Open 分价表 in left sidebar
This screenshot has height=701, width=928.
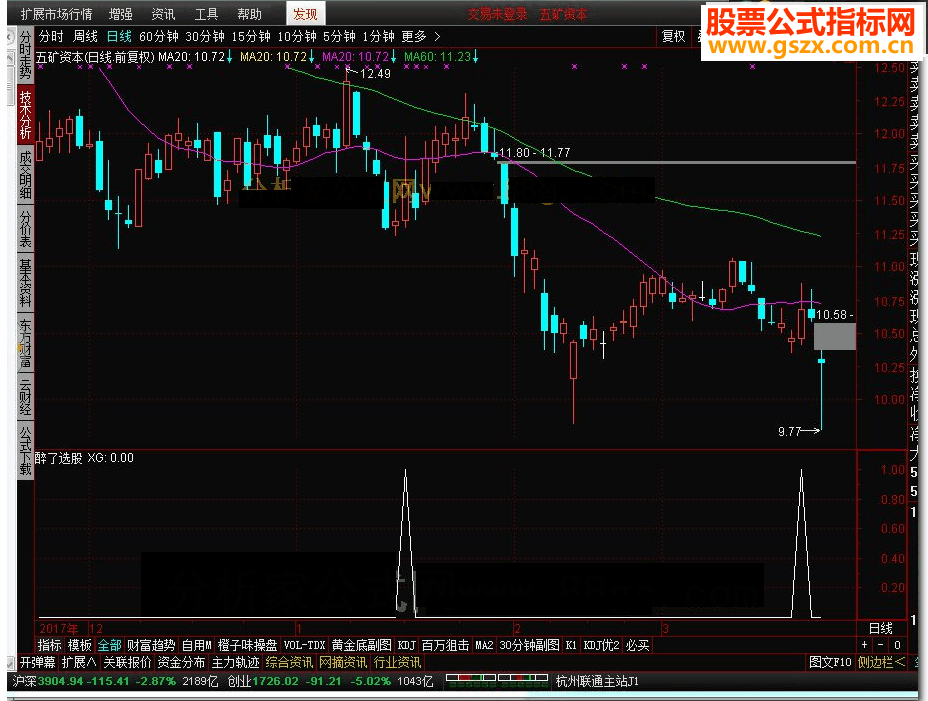tap(25, 228)
